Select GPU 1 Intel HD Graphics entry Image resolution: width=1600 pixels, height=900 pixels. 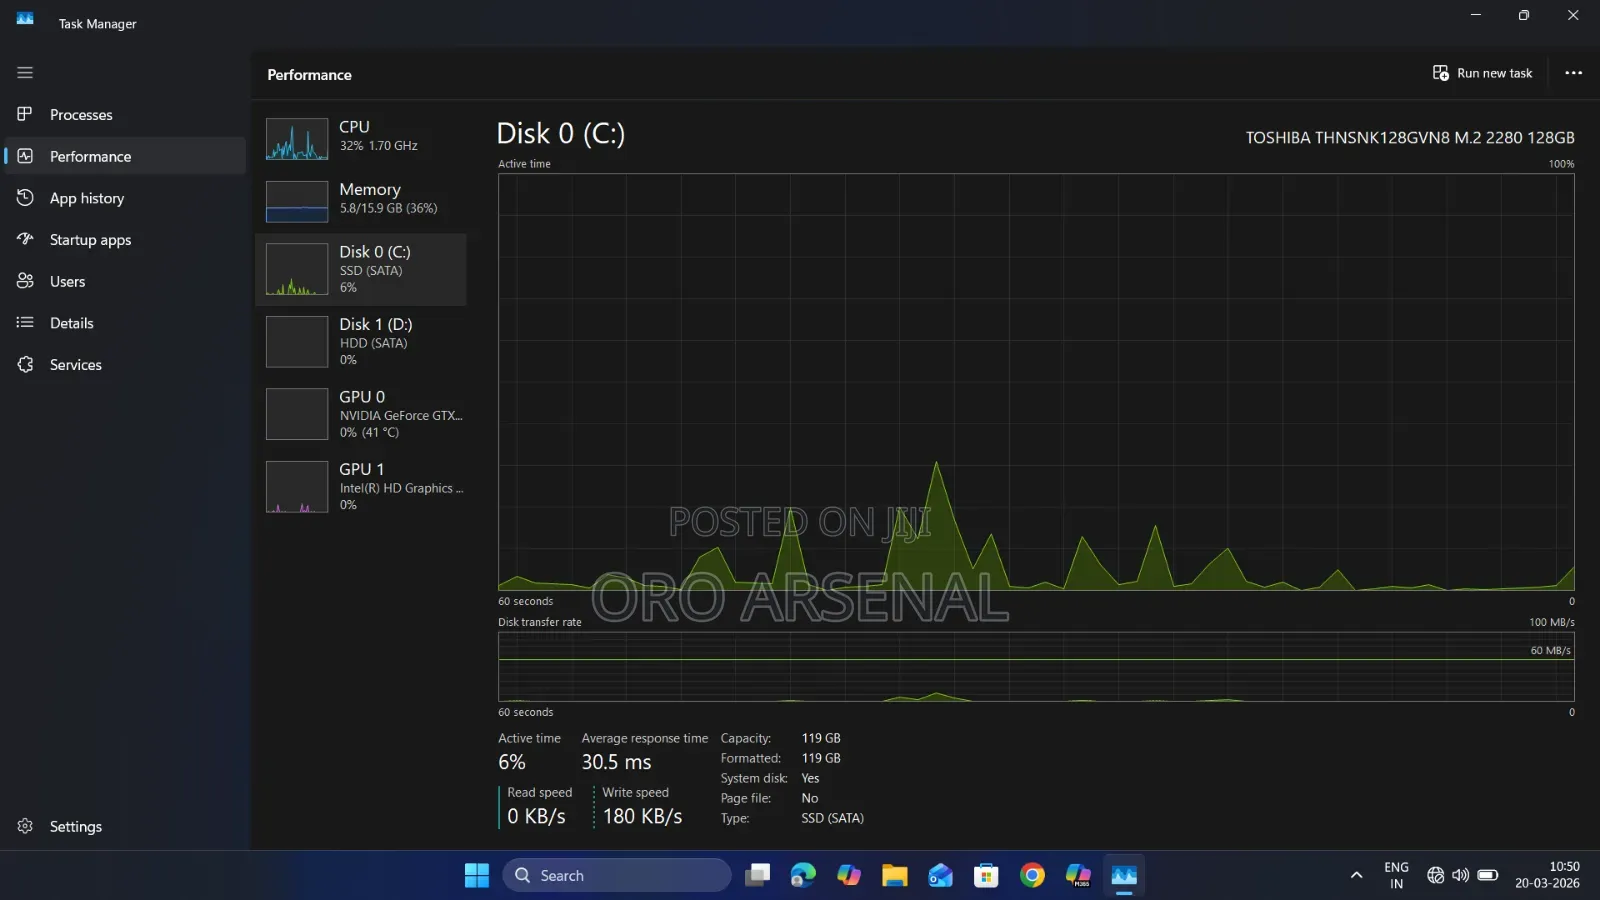point(361,487)
